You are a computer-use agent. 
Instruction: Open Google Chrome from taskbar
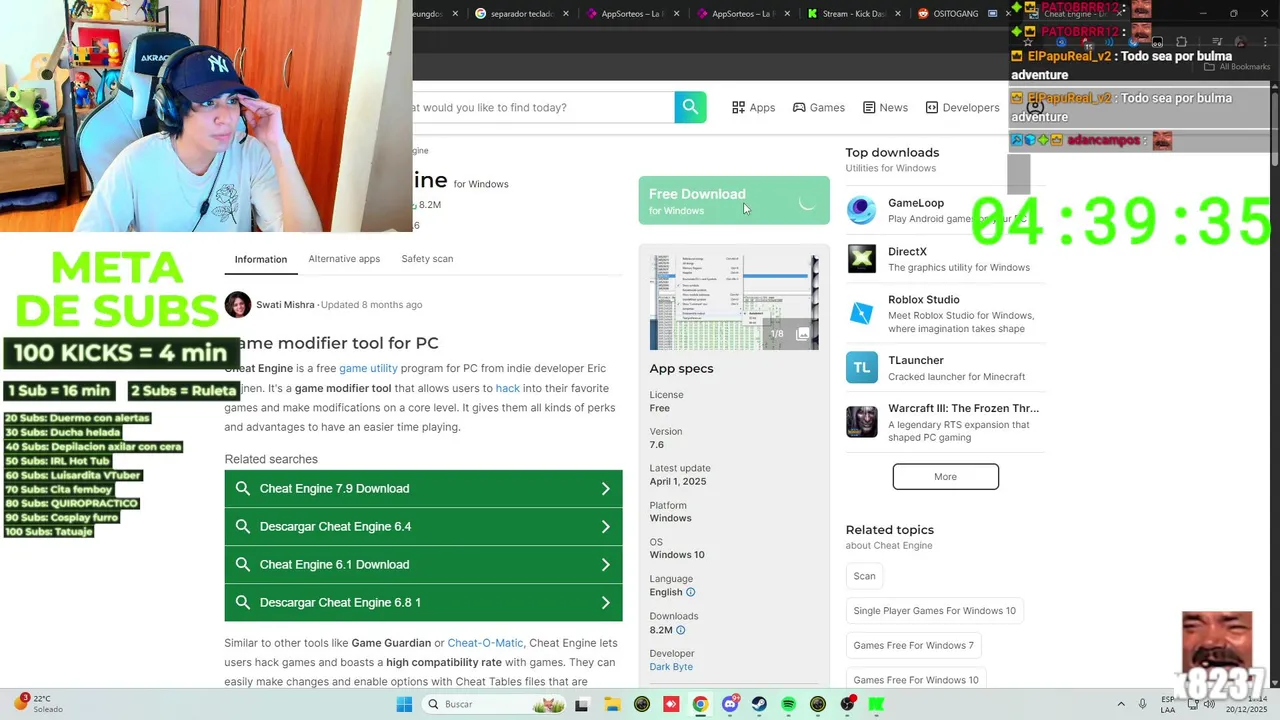point(700,704)
